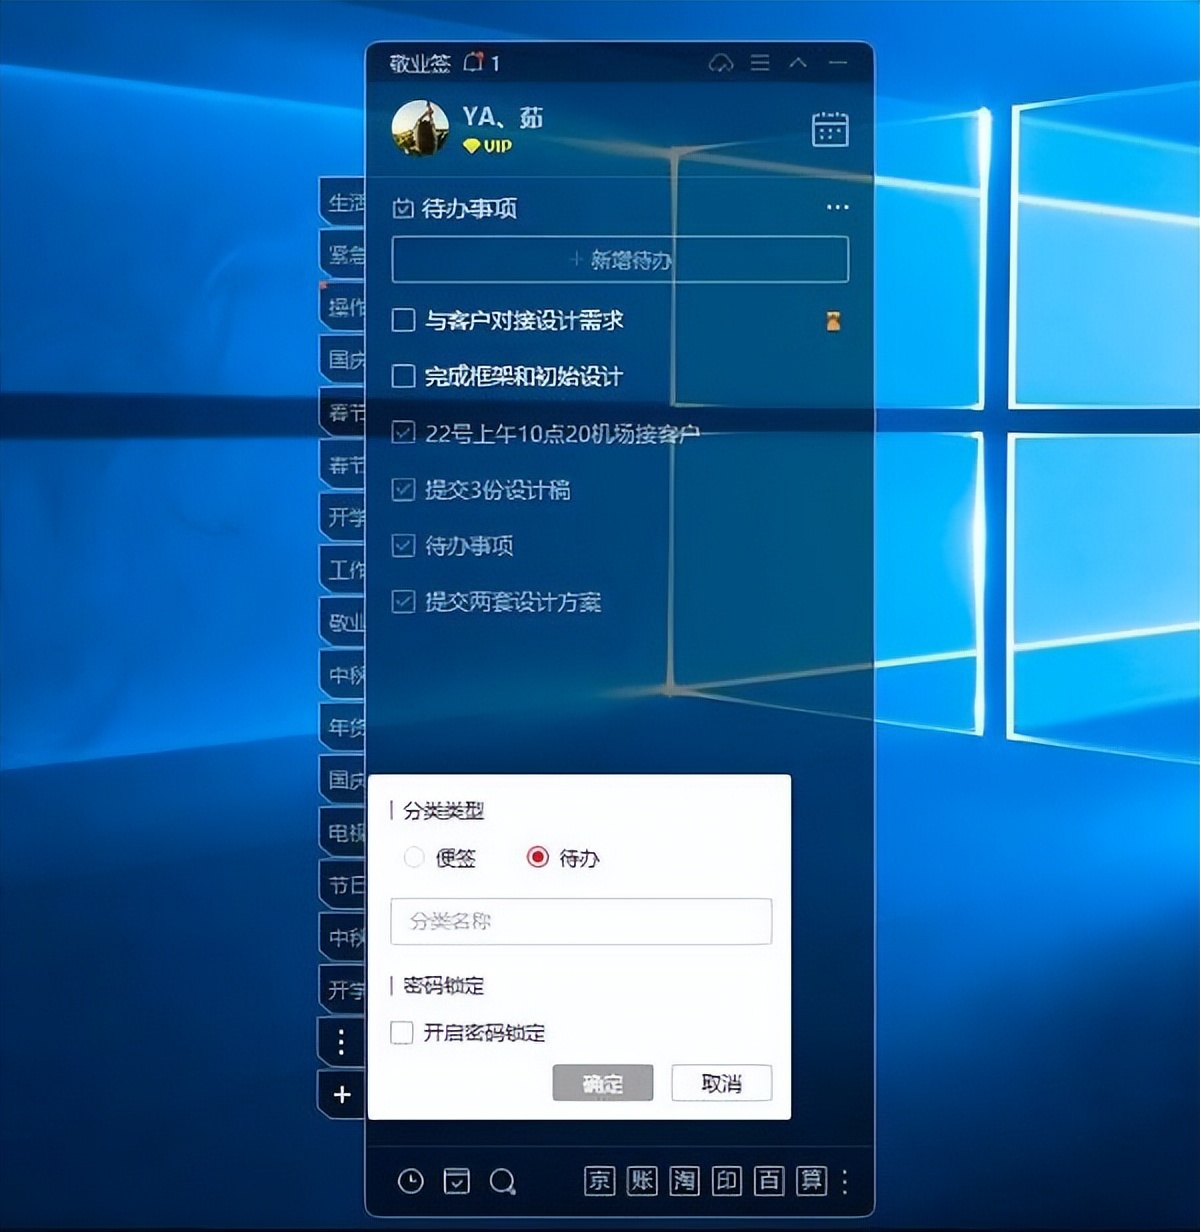Open the calendar icon beside the profile

830,130
